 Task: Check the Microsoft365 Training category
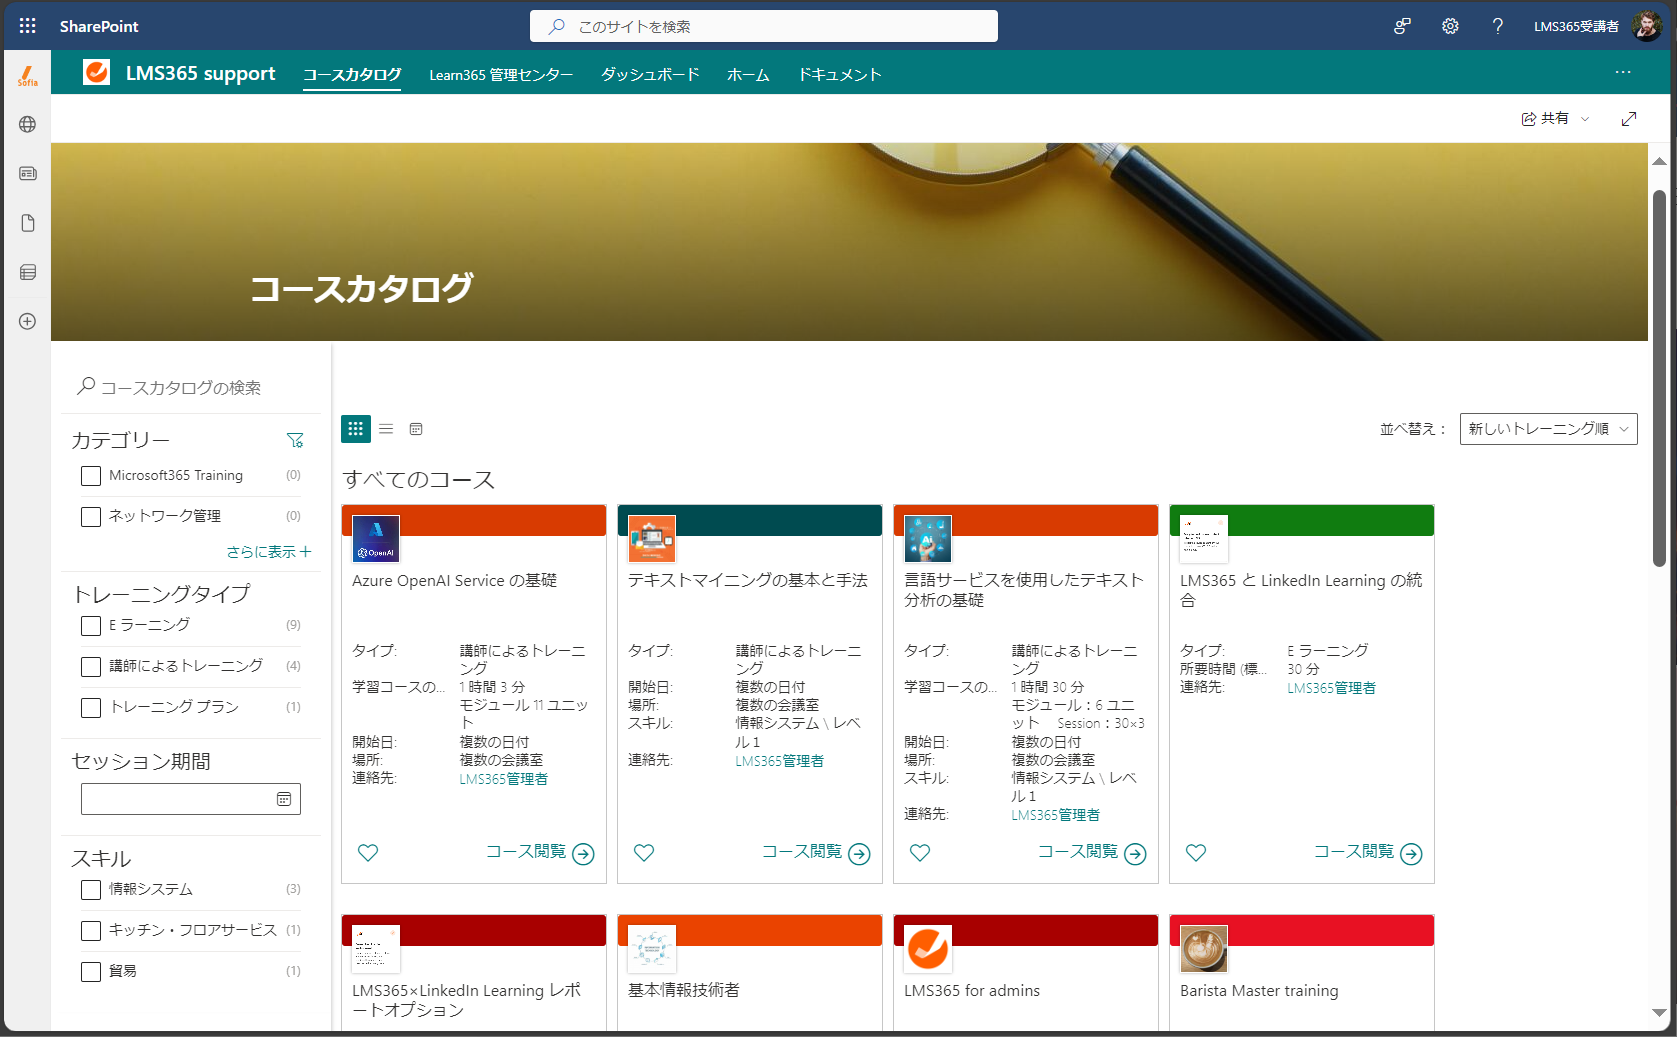tap(91, 476)
